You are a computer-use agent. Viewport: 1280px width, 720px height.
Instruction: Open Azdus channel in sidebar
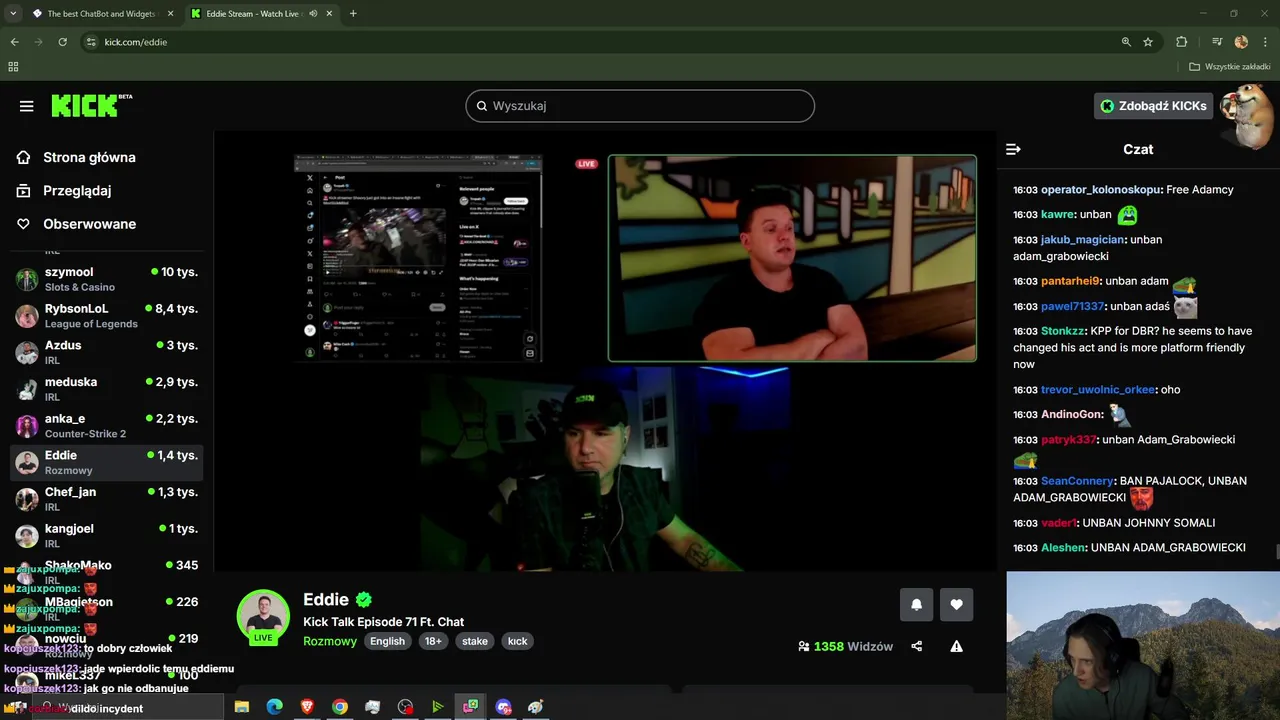coord(107,352)
